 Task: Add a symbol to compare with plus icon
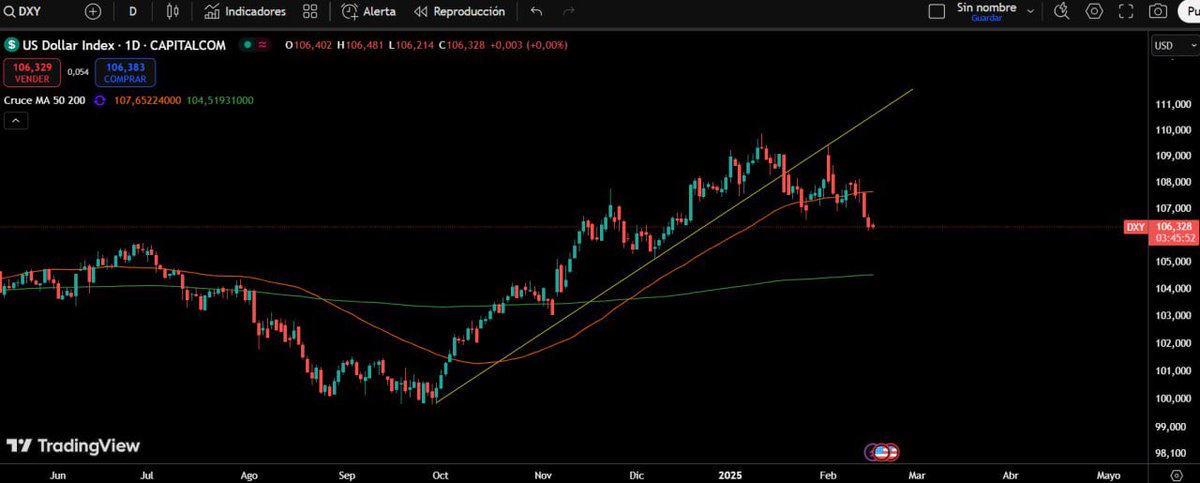click(93, 11)
